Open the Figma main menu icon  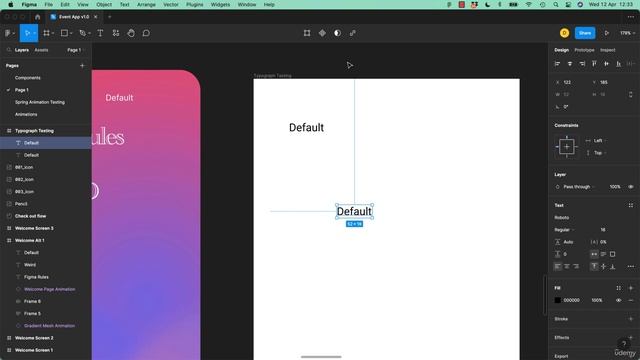pos(8,33)
